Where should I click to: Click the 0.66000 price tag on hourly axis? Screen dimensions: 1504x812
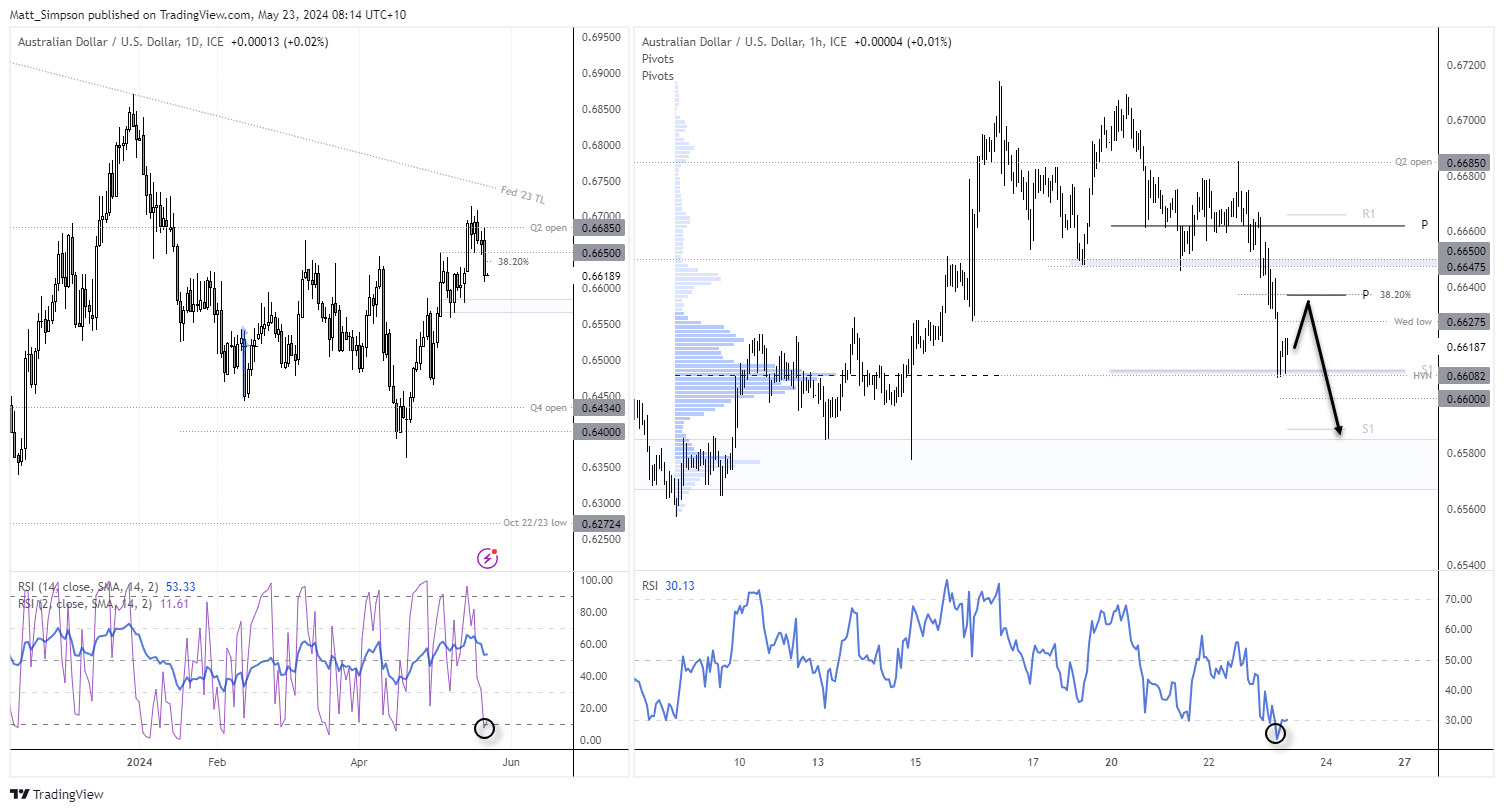pyautogui.click(x=1463, y=398)
